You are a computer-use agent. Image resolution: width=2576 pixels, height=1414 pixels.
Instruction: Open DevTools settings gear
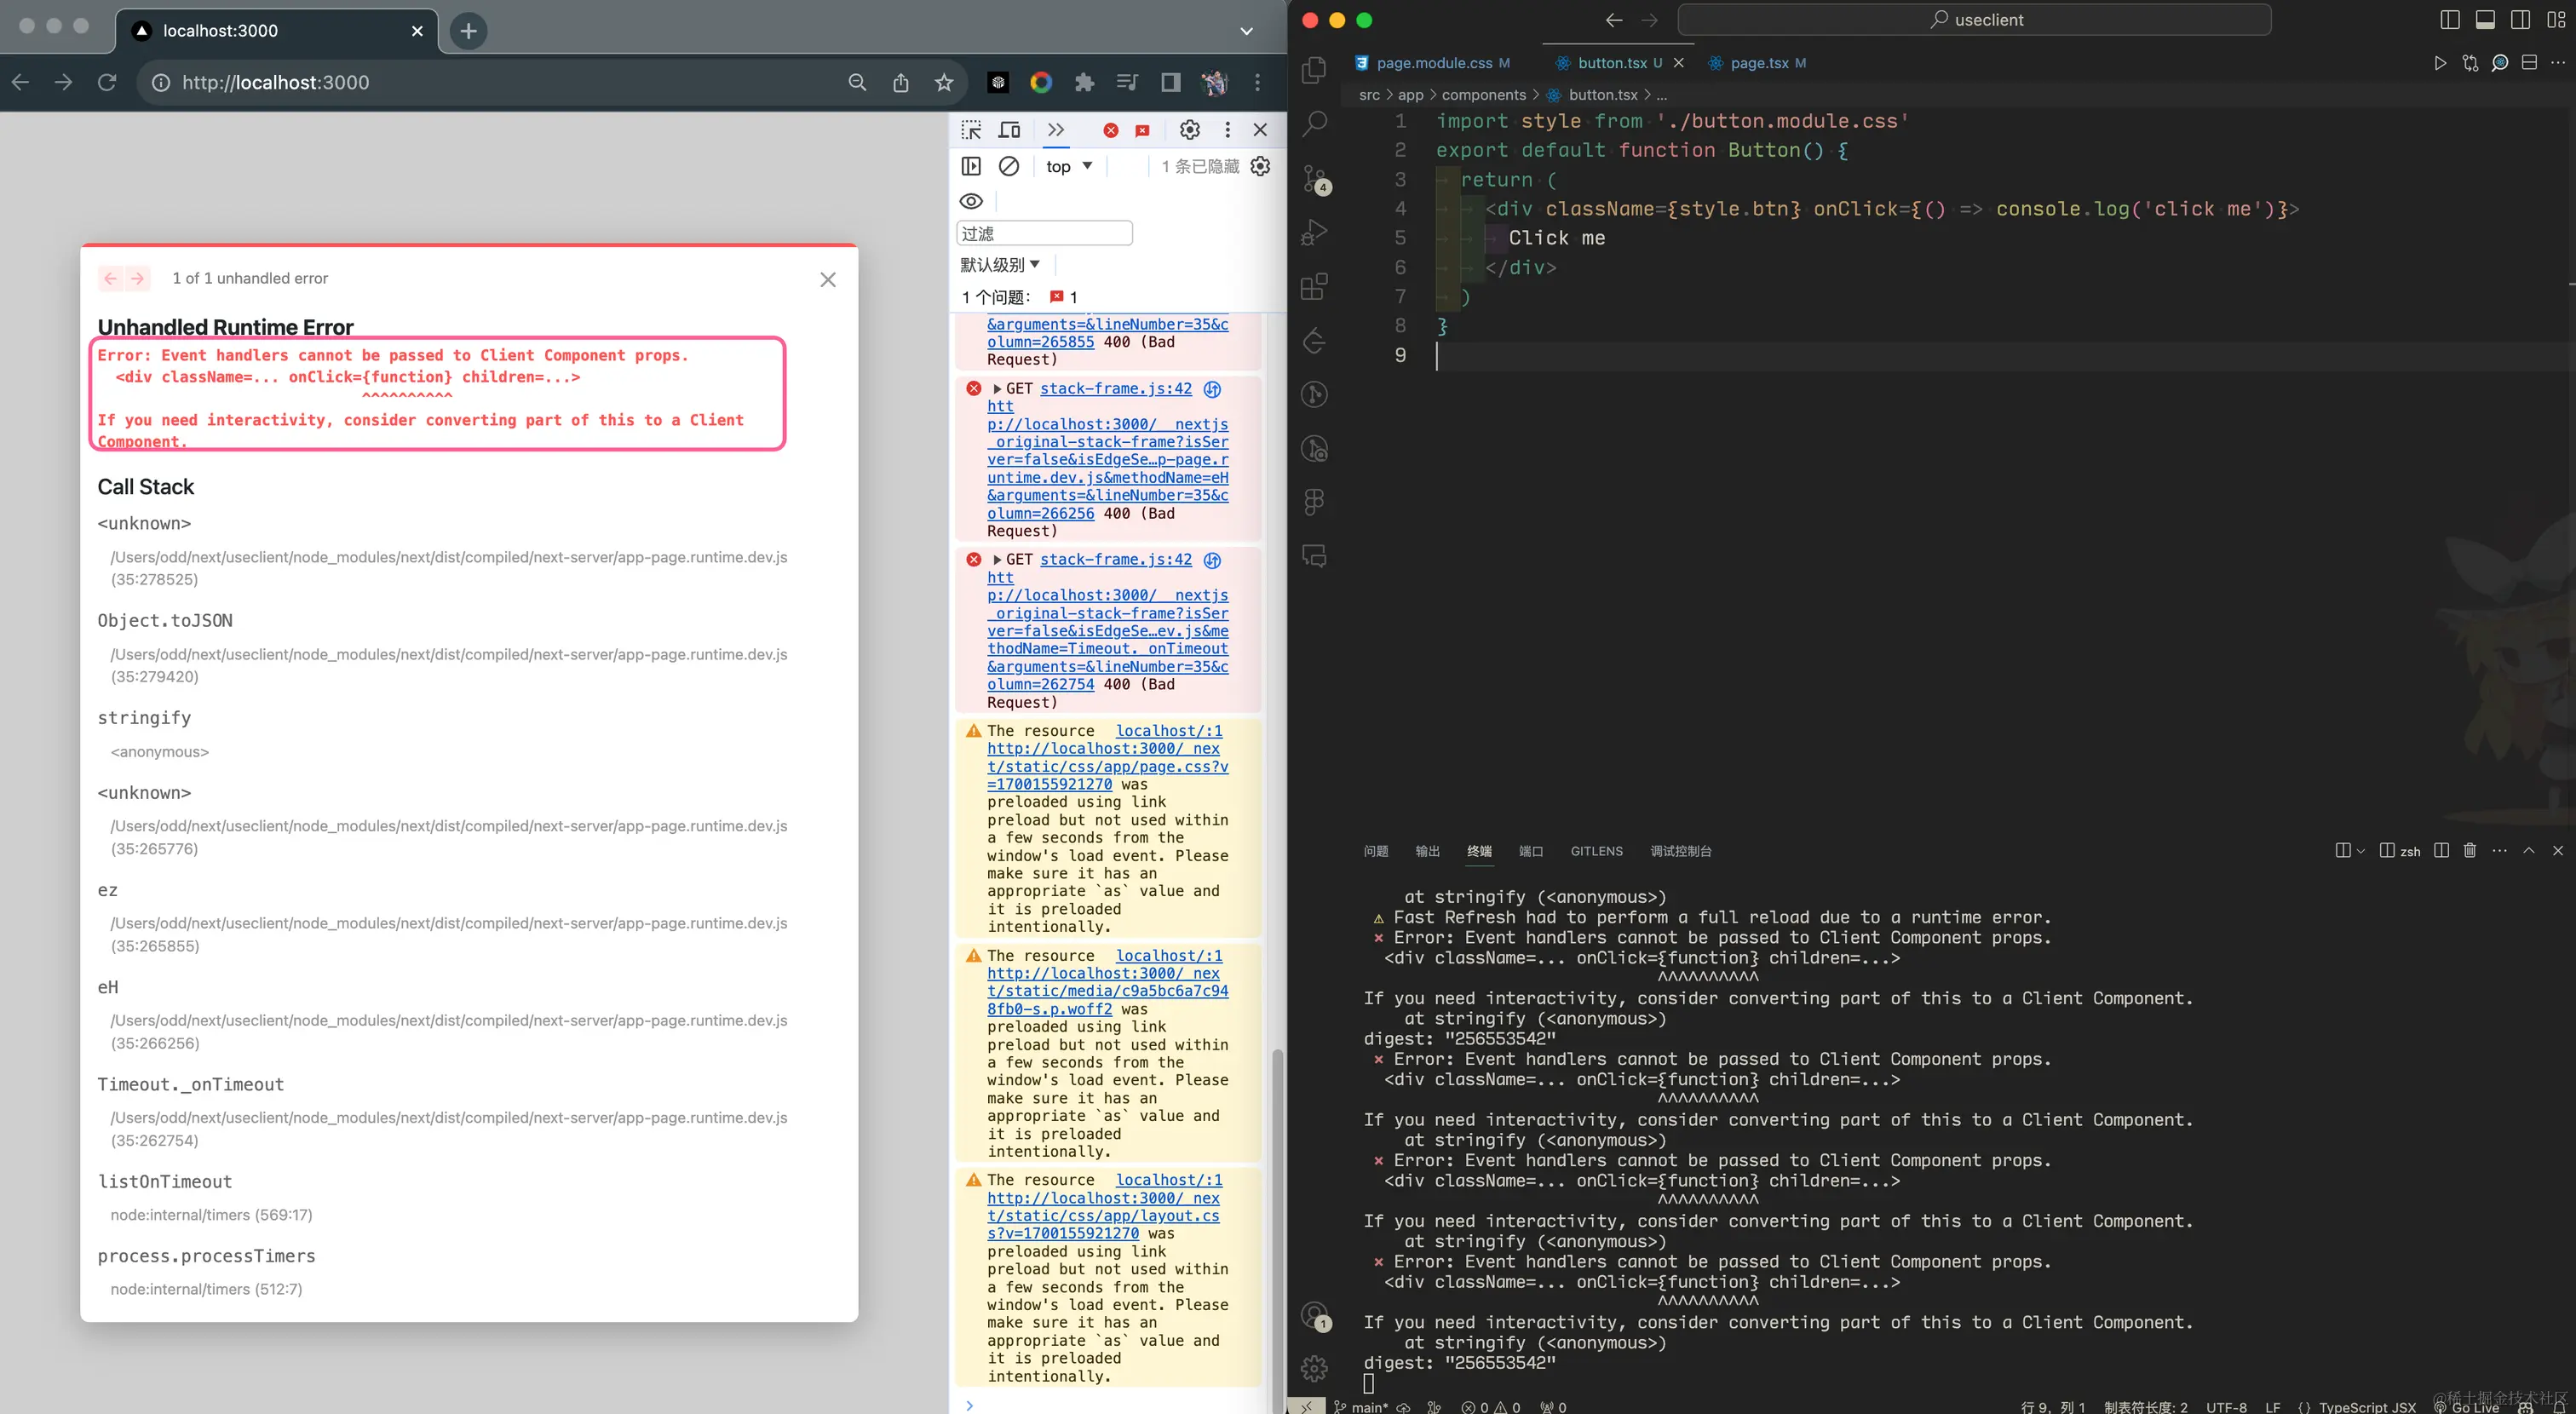pyautogui.click(x=1189, y=130)
